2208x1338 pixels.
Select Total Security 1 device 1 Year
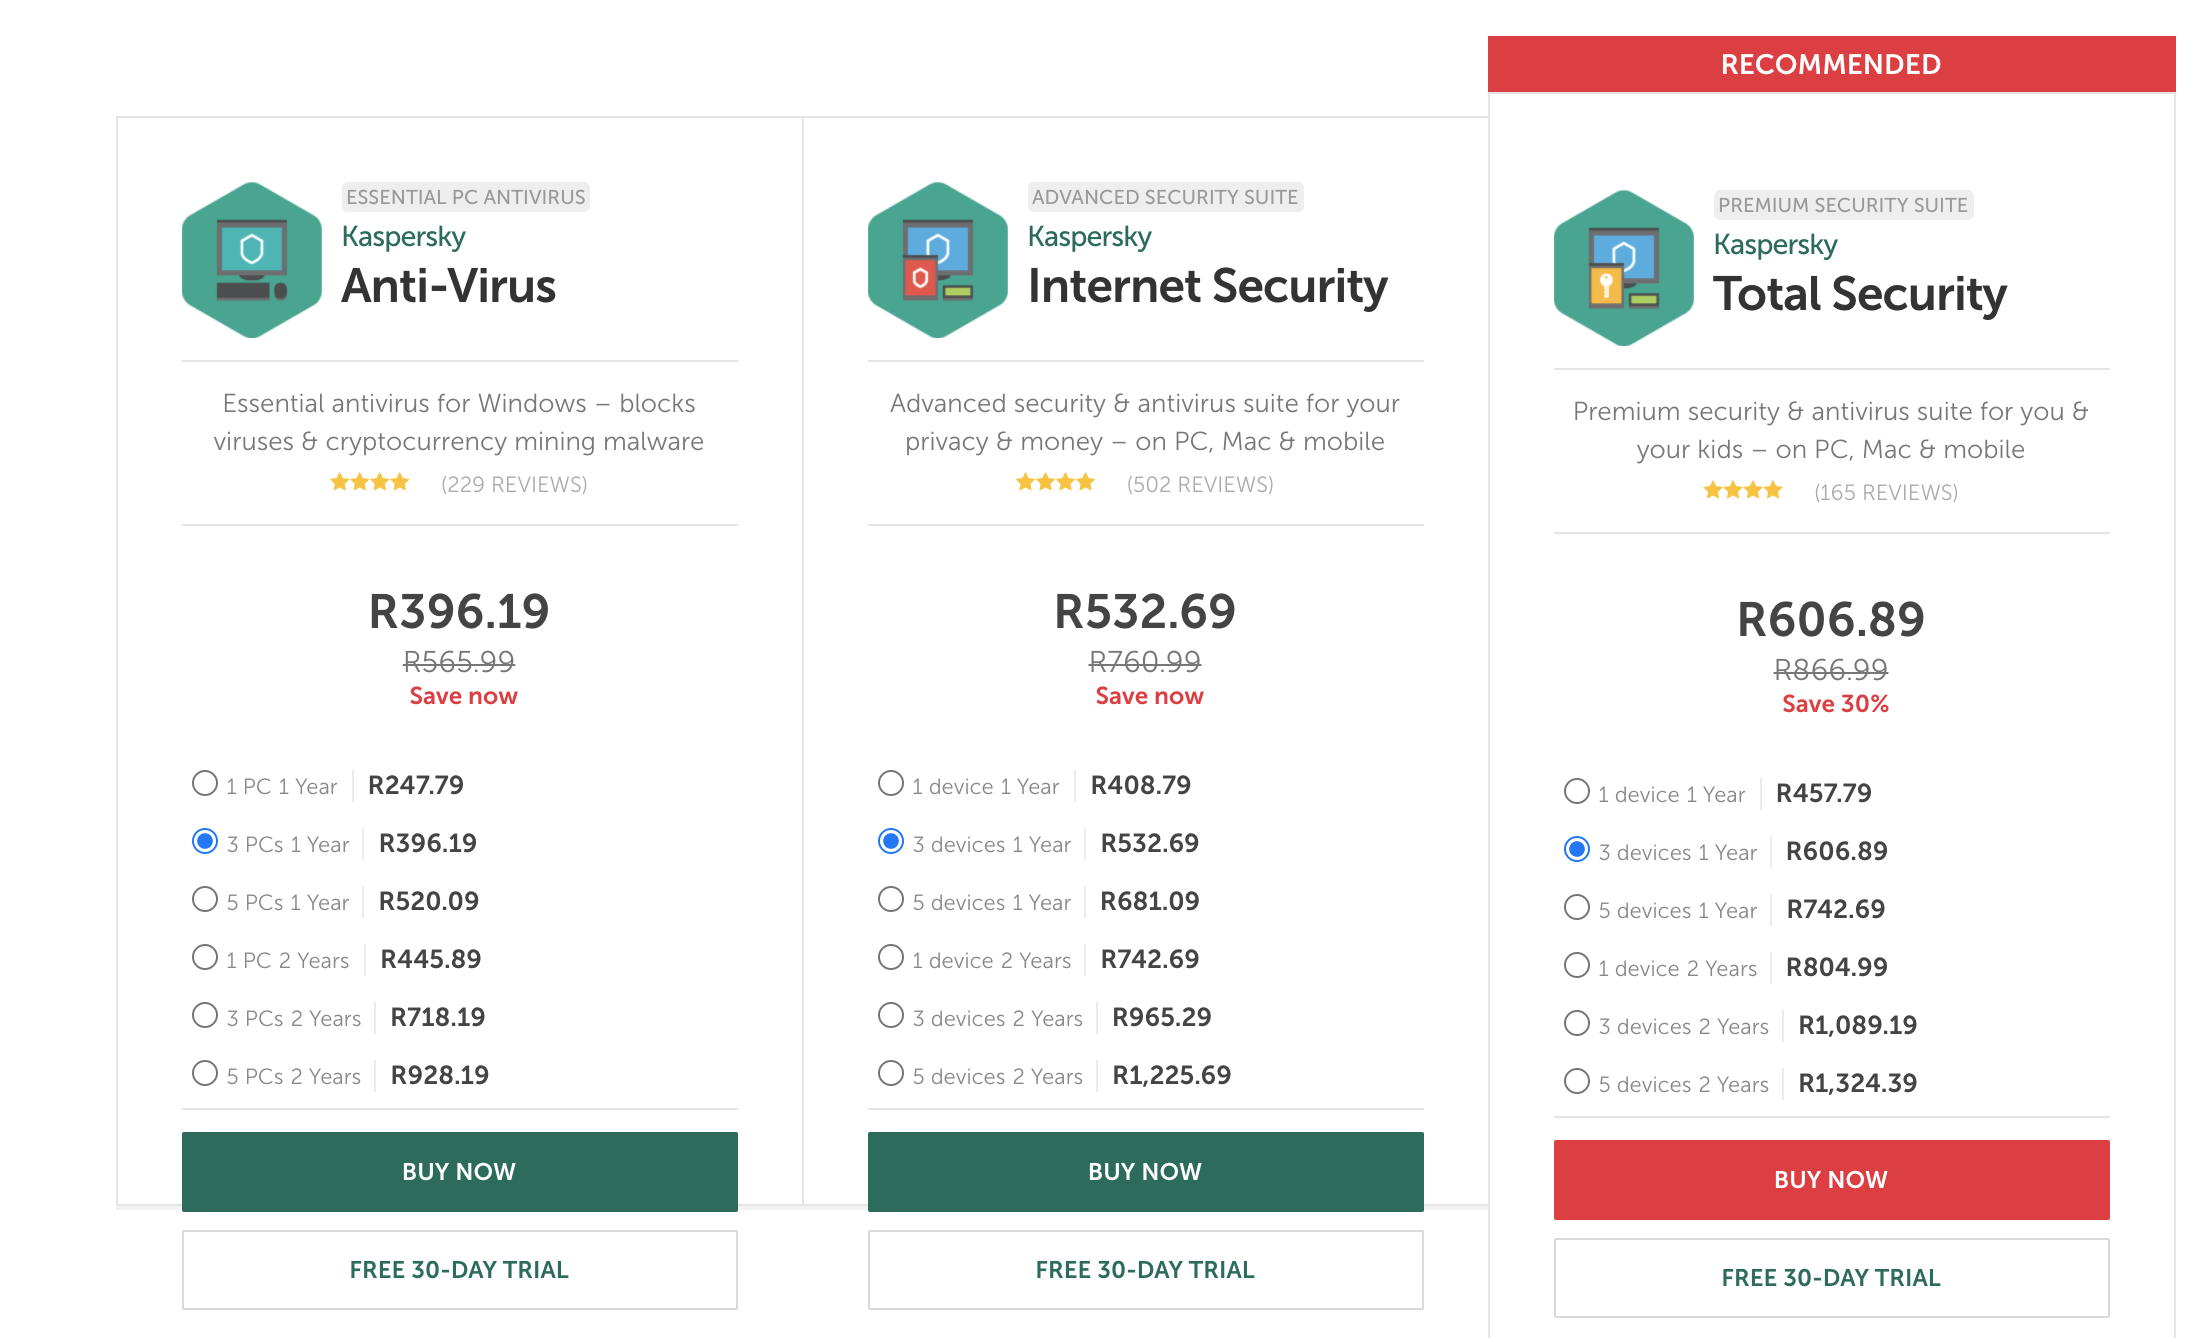[1577, 792]
